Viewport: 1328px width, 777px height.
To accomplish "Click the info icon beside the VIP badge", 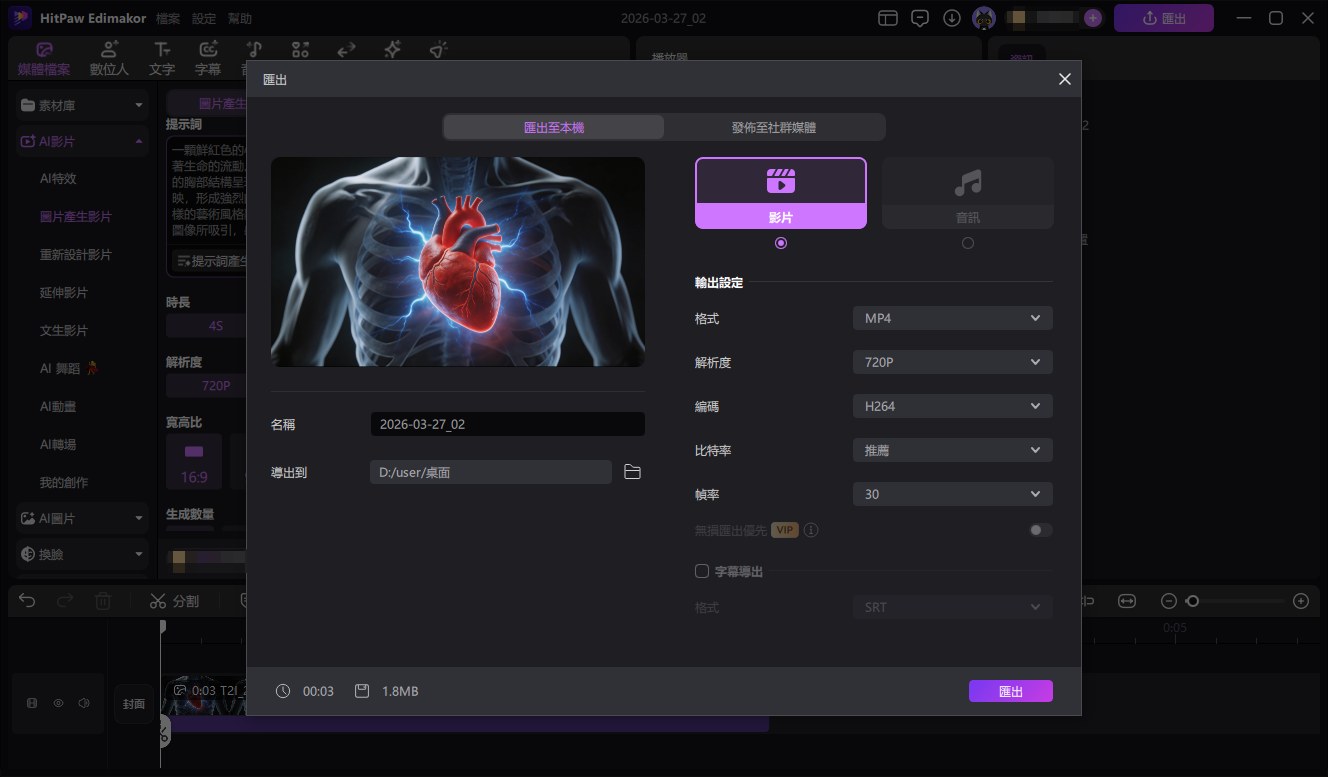I will click(811, 530).
